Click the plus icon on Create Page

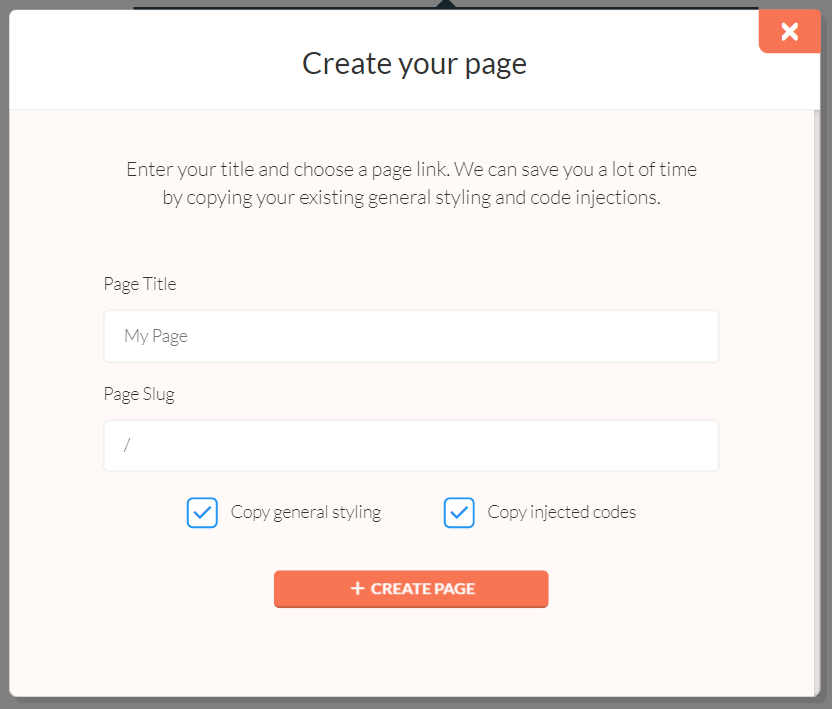357,589
